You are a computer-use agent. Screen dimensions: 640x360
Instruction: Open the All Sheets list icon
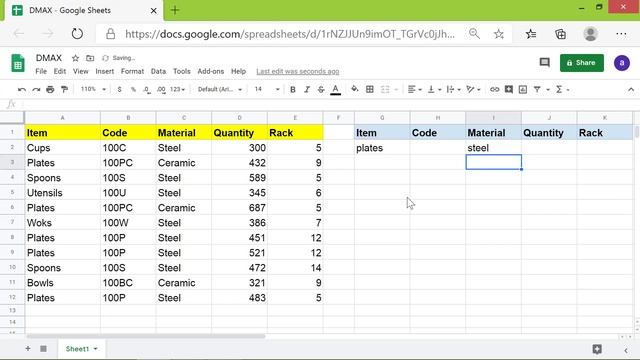tap(43, 349)
